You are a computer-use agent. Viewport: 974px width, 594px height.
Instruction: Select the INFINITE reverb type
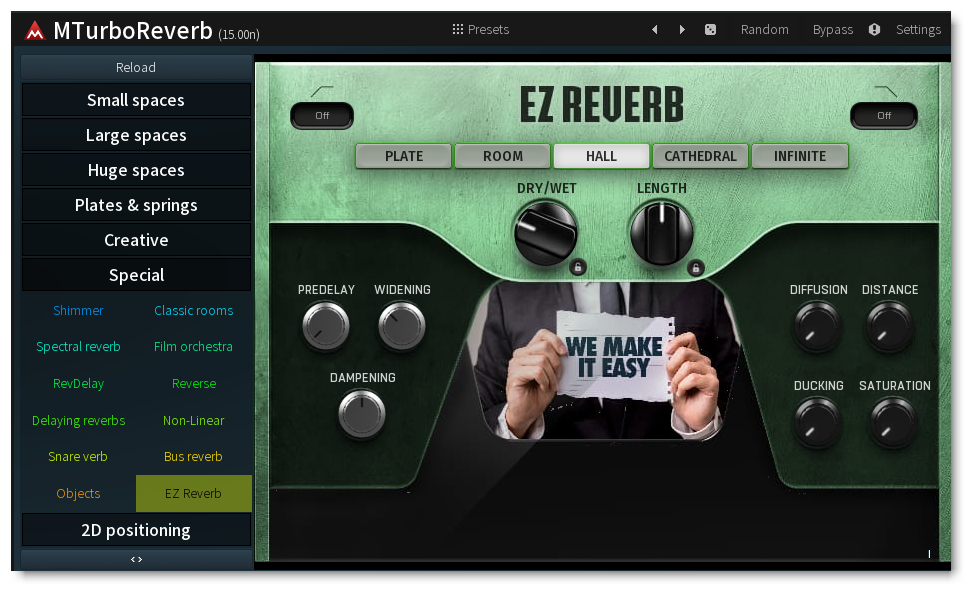[799, 156]
